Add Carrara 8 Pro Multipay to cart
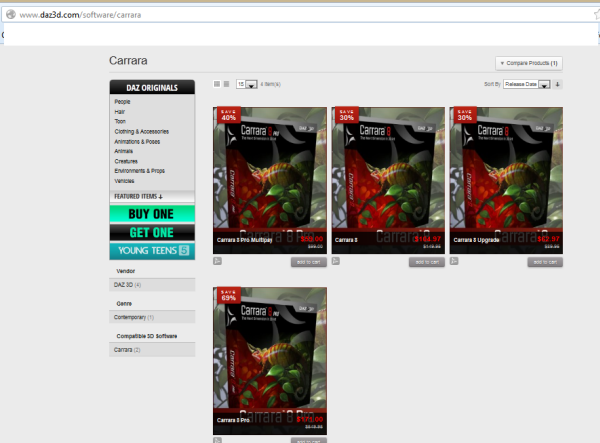This screenshot has width=600, height=443. [x=308, y=262]
